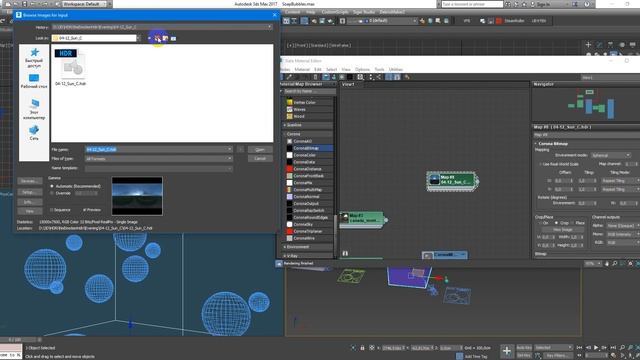Click the Devices button
640x360 pixels.
coord(29,181)
